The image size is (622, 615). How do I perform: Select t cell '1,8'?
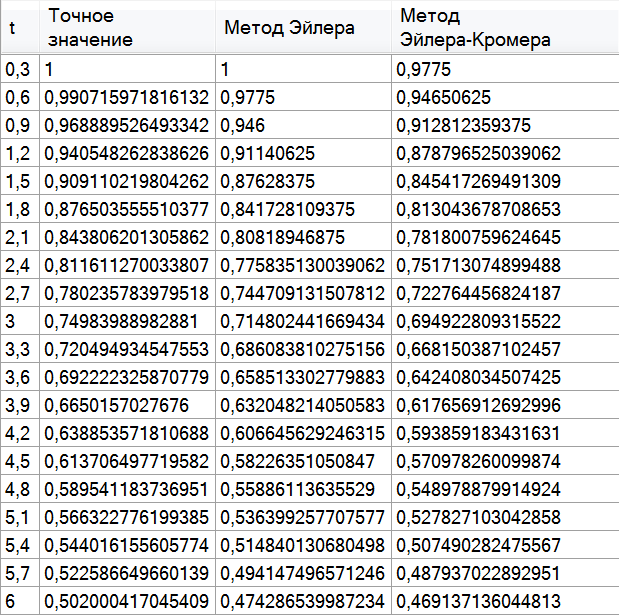[x=20, y=209]
